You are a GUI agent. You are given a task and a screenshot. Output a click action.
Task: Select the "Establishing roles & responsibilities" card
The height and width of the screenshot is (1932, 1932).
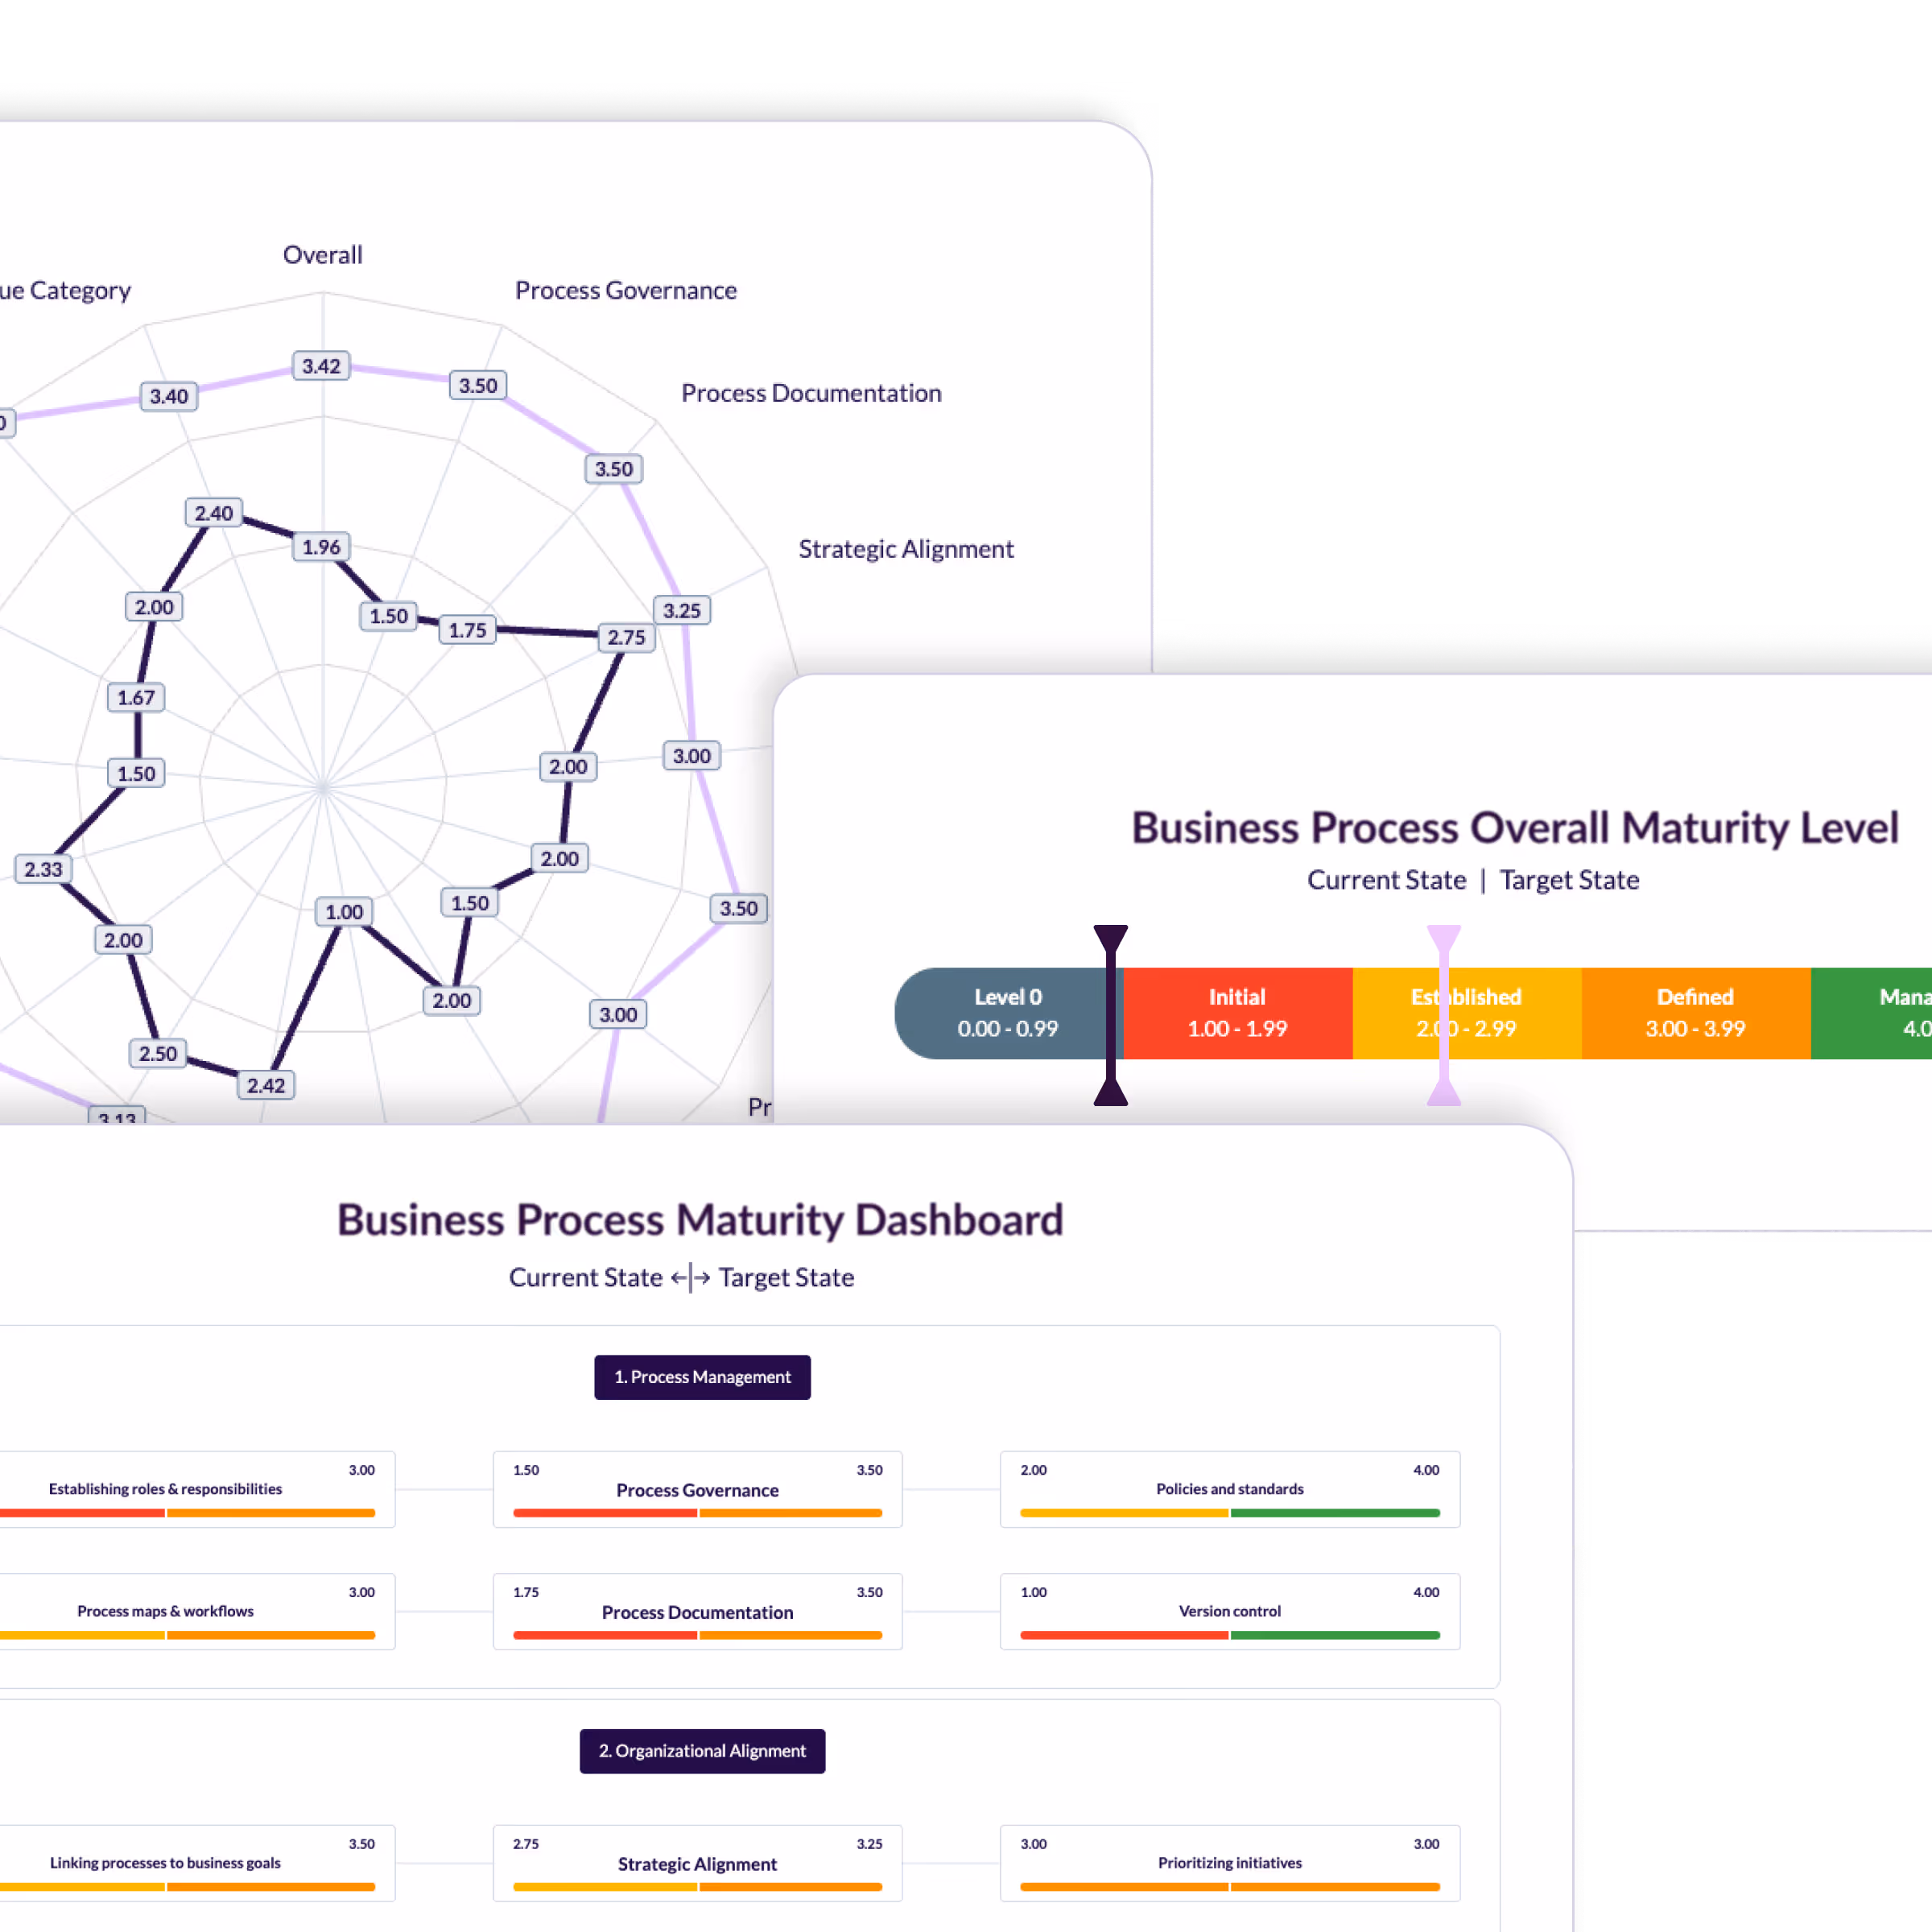point(164,1490)
